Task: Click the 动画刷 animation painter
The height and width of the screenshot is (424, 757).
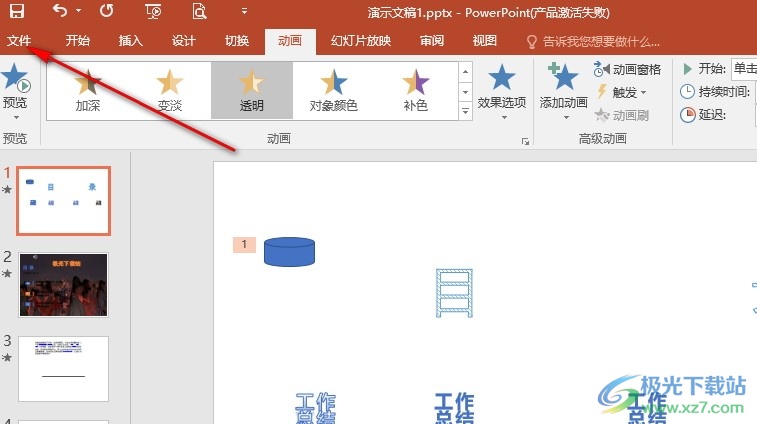Action: coord(623,115)
